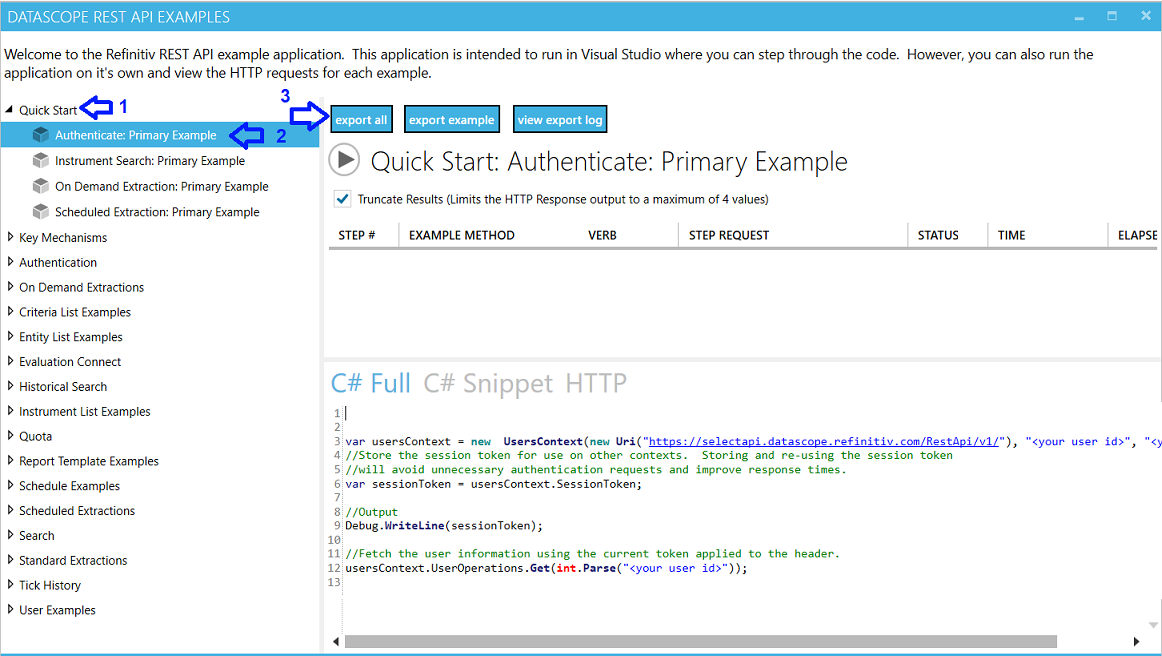Screen dimensions: 1162x656
Task: Expand the User Examples arrow
Action: tap(10, 610)
